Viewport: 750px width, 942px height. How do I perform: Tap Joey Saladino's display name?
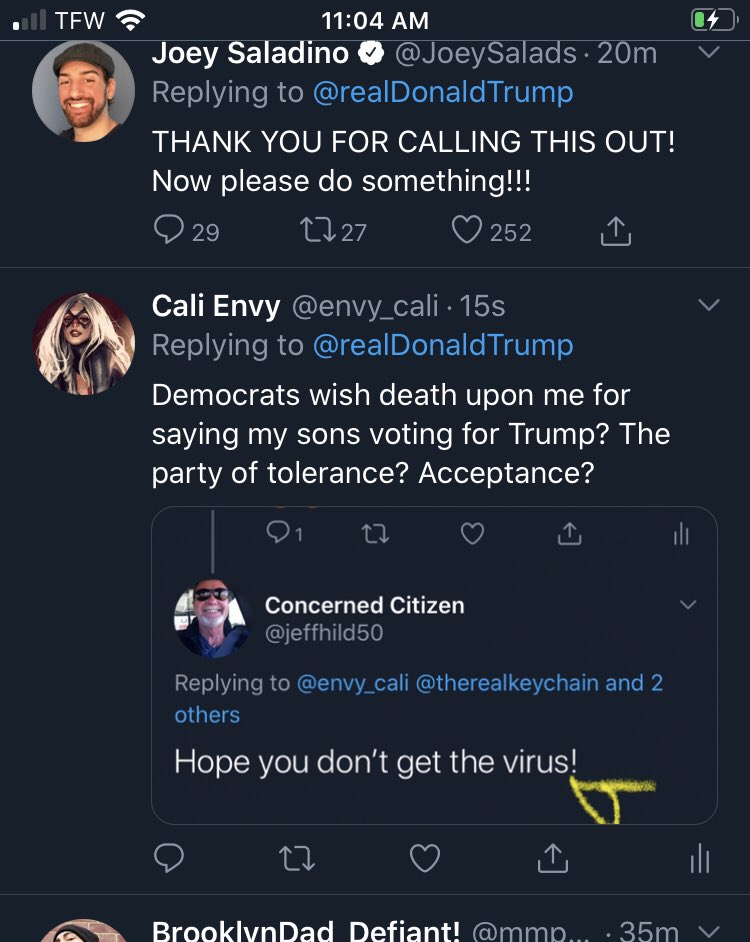251,53
